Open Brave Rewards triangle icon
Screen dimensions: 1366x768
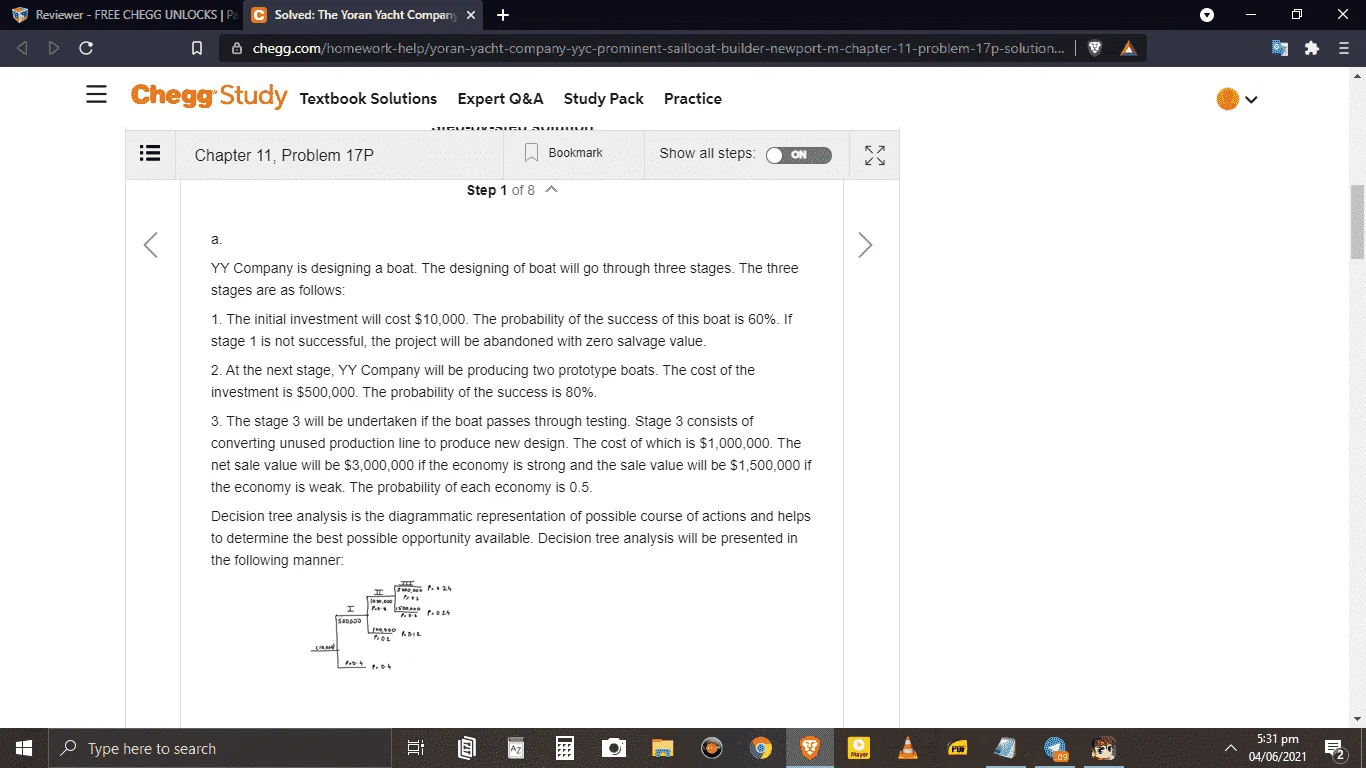point(1128,48)
